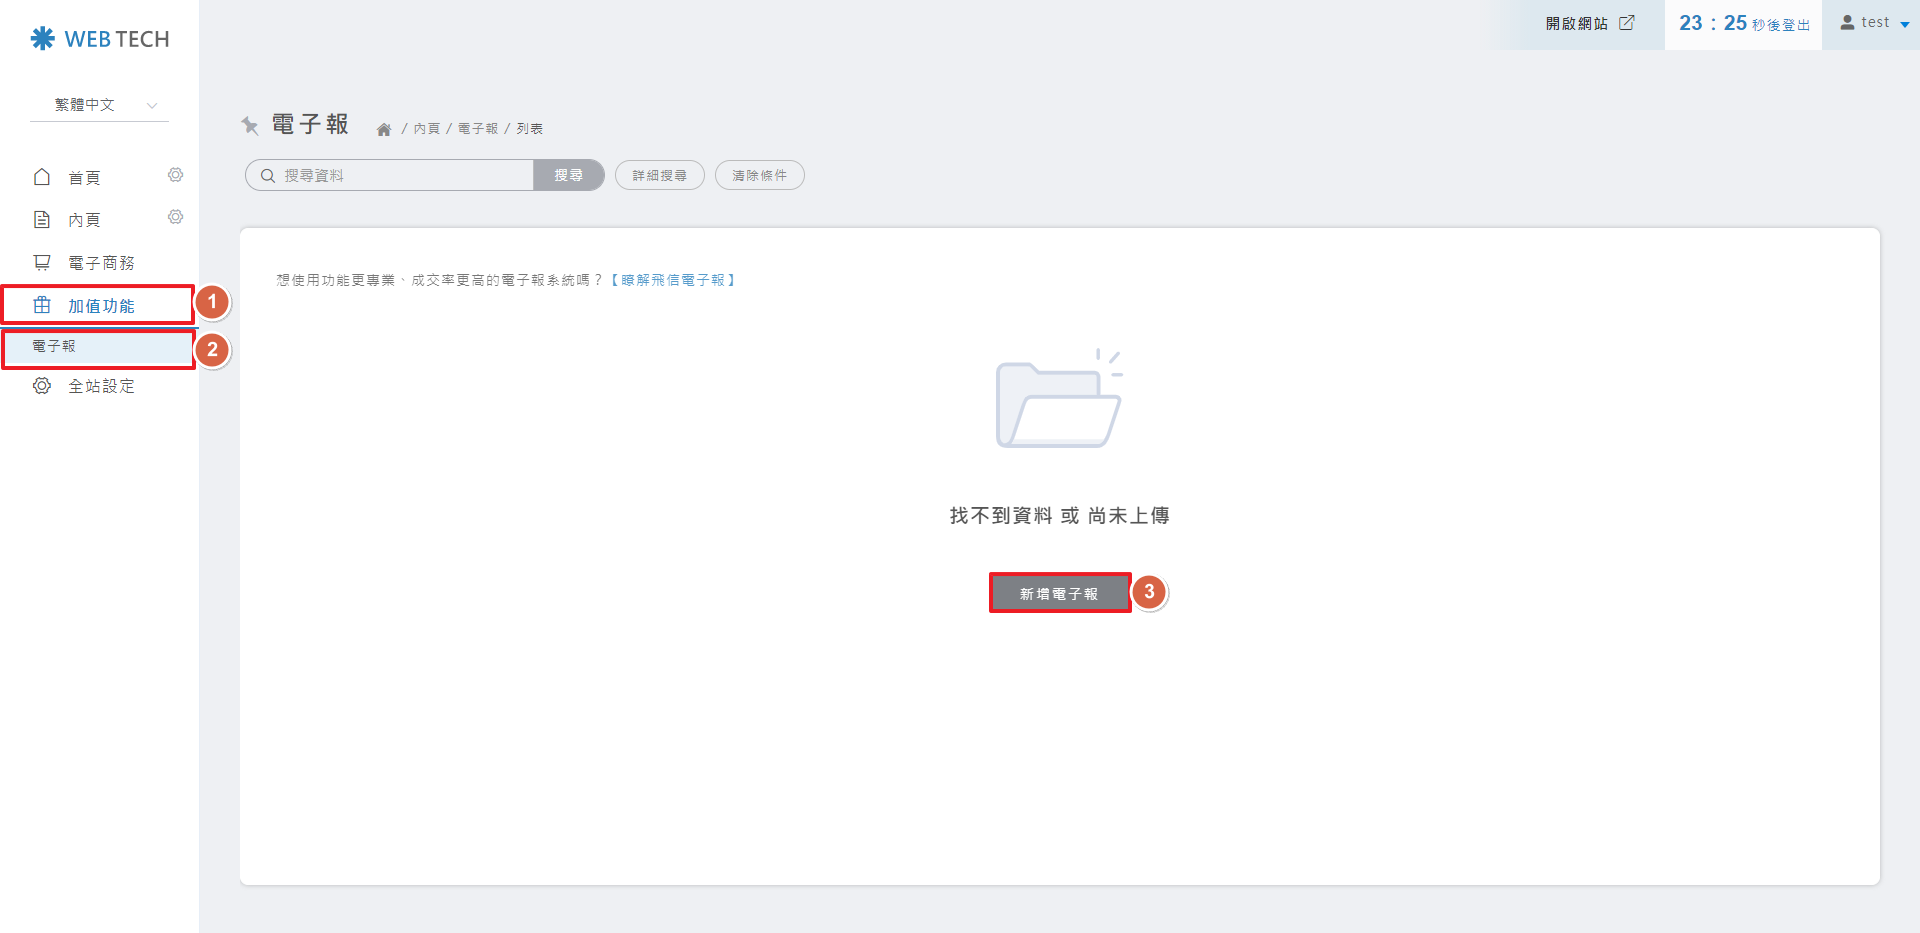Click the shopping cart 電子商務 icon
The image size is (1920, 933).
(42, 262)
